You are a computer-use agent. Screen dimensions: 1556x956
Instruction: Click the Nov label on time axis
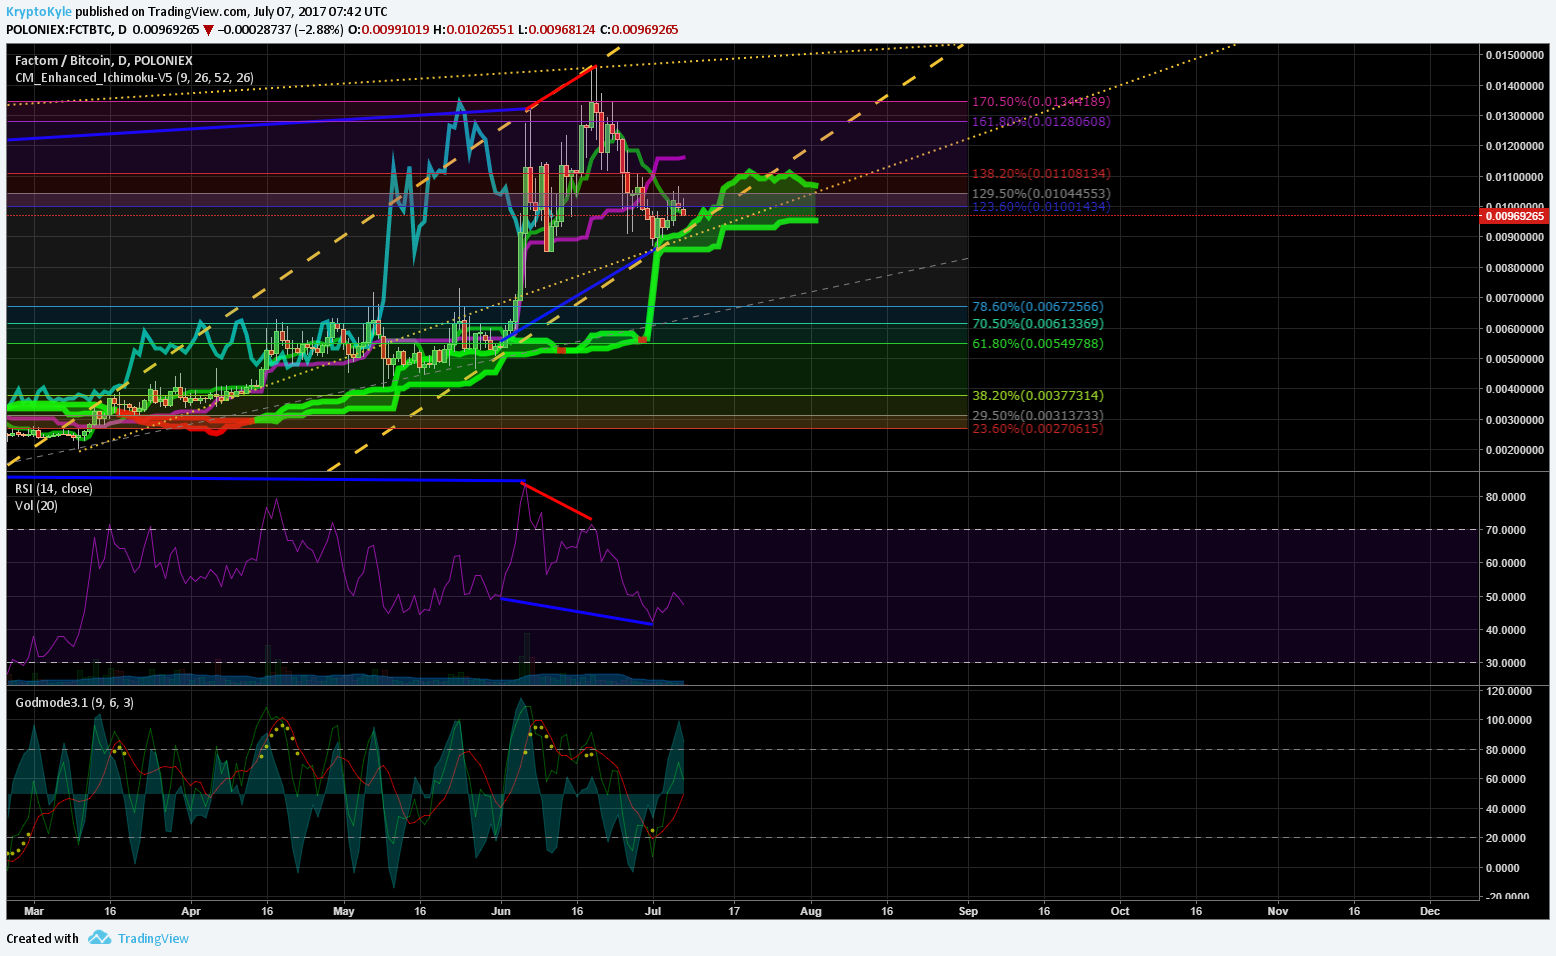(x=1277, y=912)
